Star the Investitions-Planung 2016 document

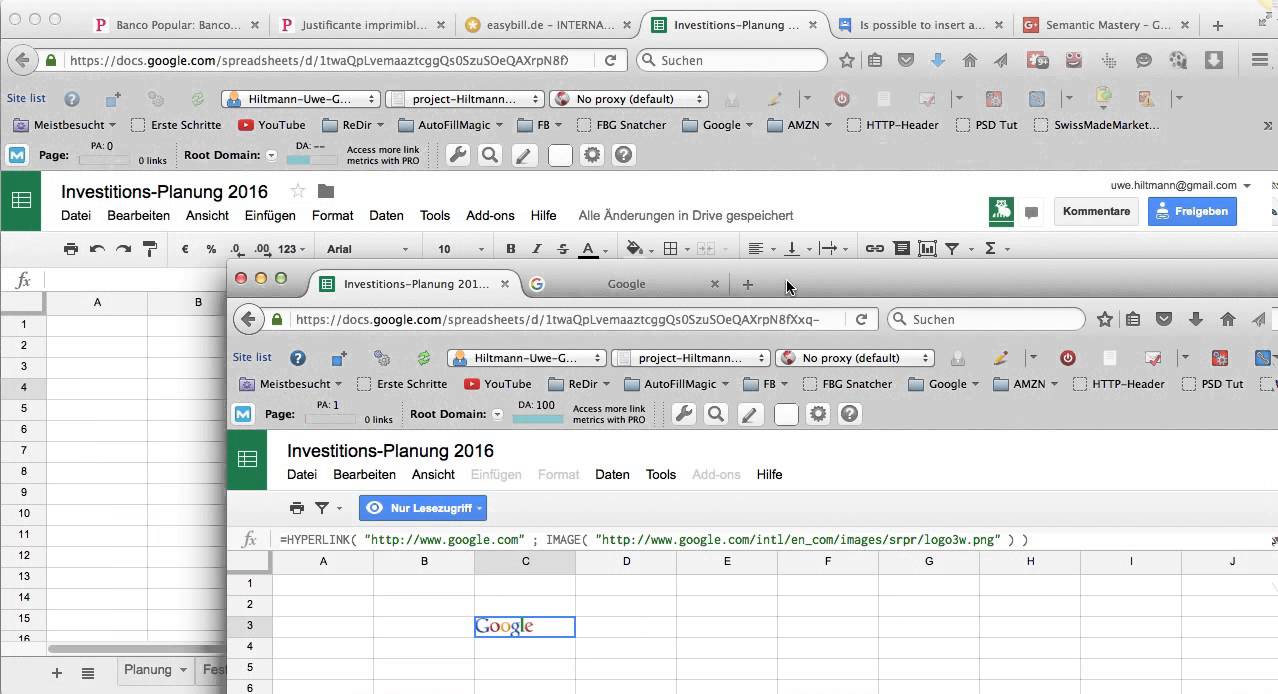(x=297, y=191)
